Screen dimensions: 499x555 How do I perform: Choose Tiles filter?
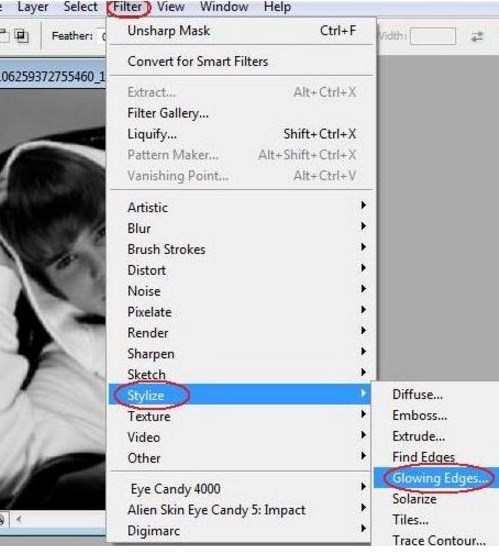coord(436,520)
